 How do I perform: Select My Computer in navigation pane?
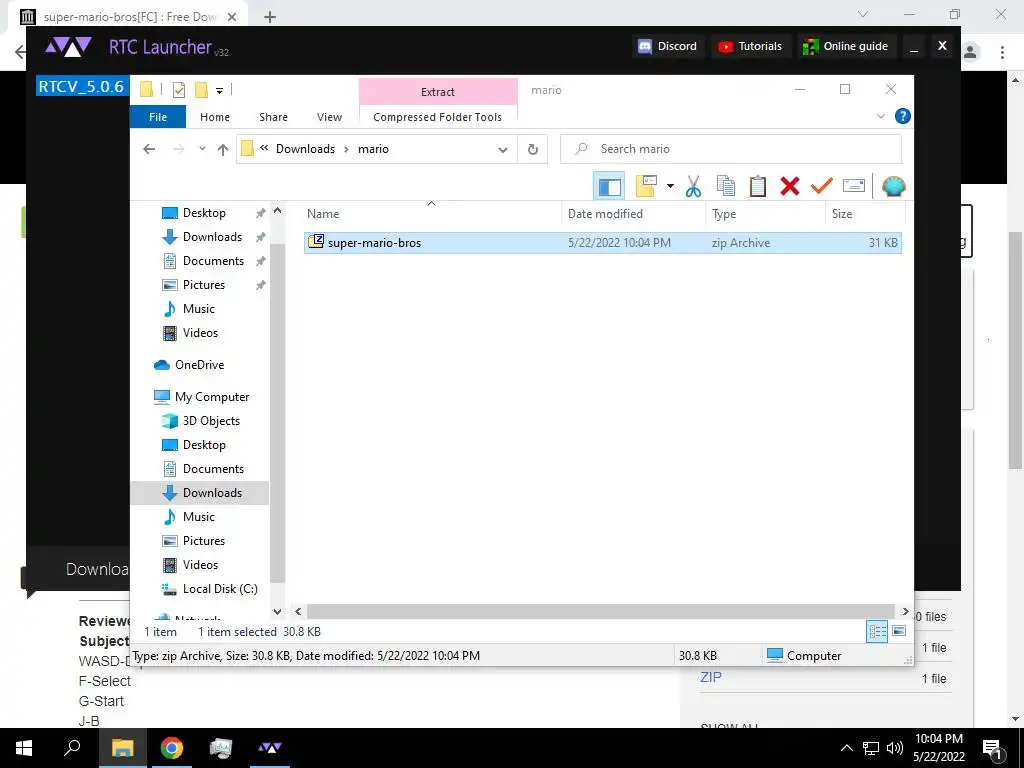(212, 397)
